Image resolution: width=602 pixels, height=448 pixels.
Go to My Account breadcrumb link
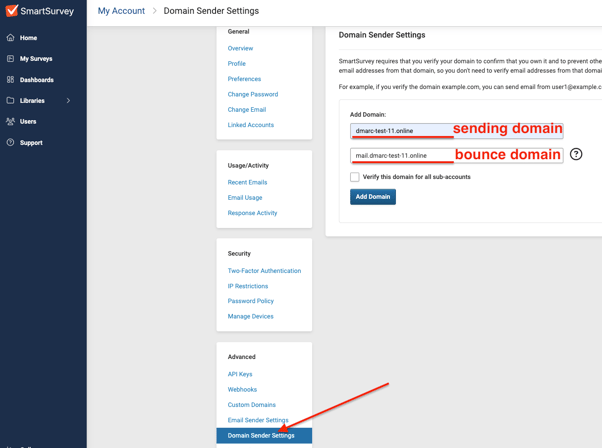click(x=121, y=11)
